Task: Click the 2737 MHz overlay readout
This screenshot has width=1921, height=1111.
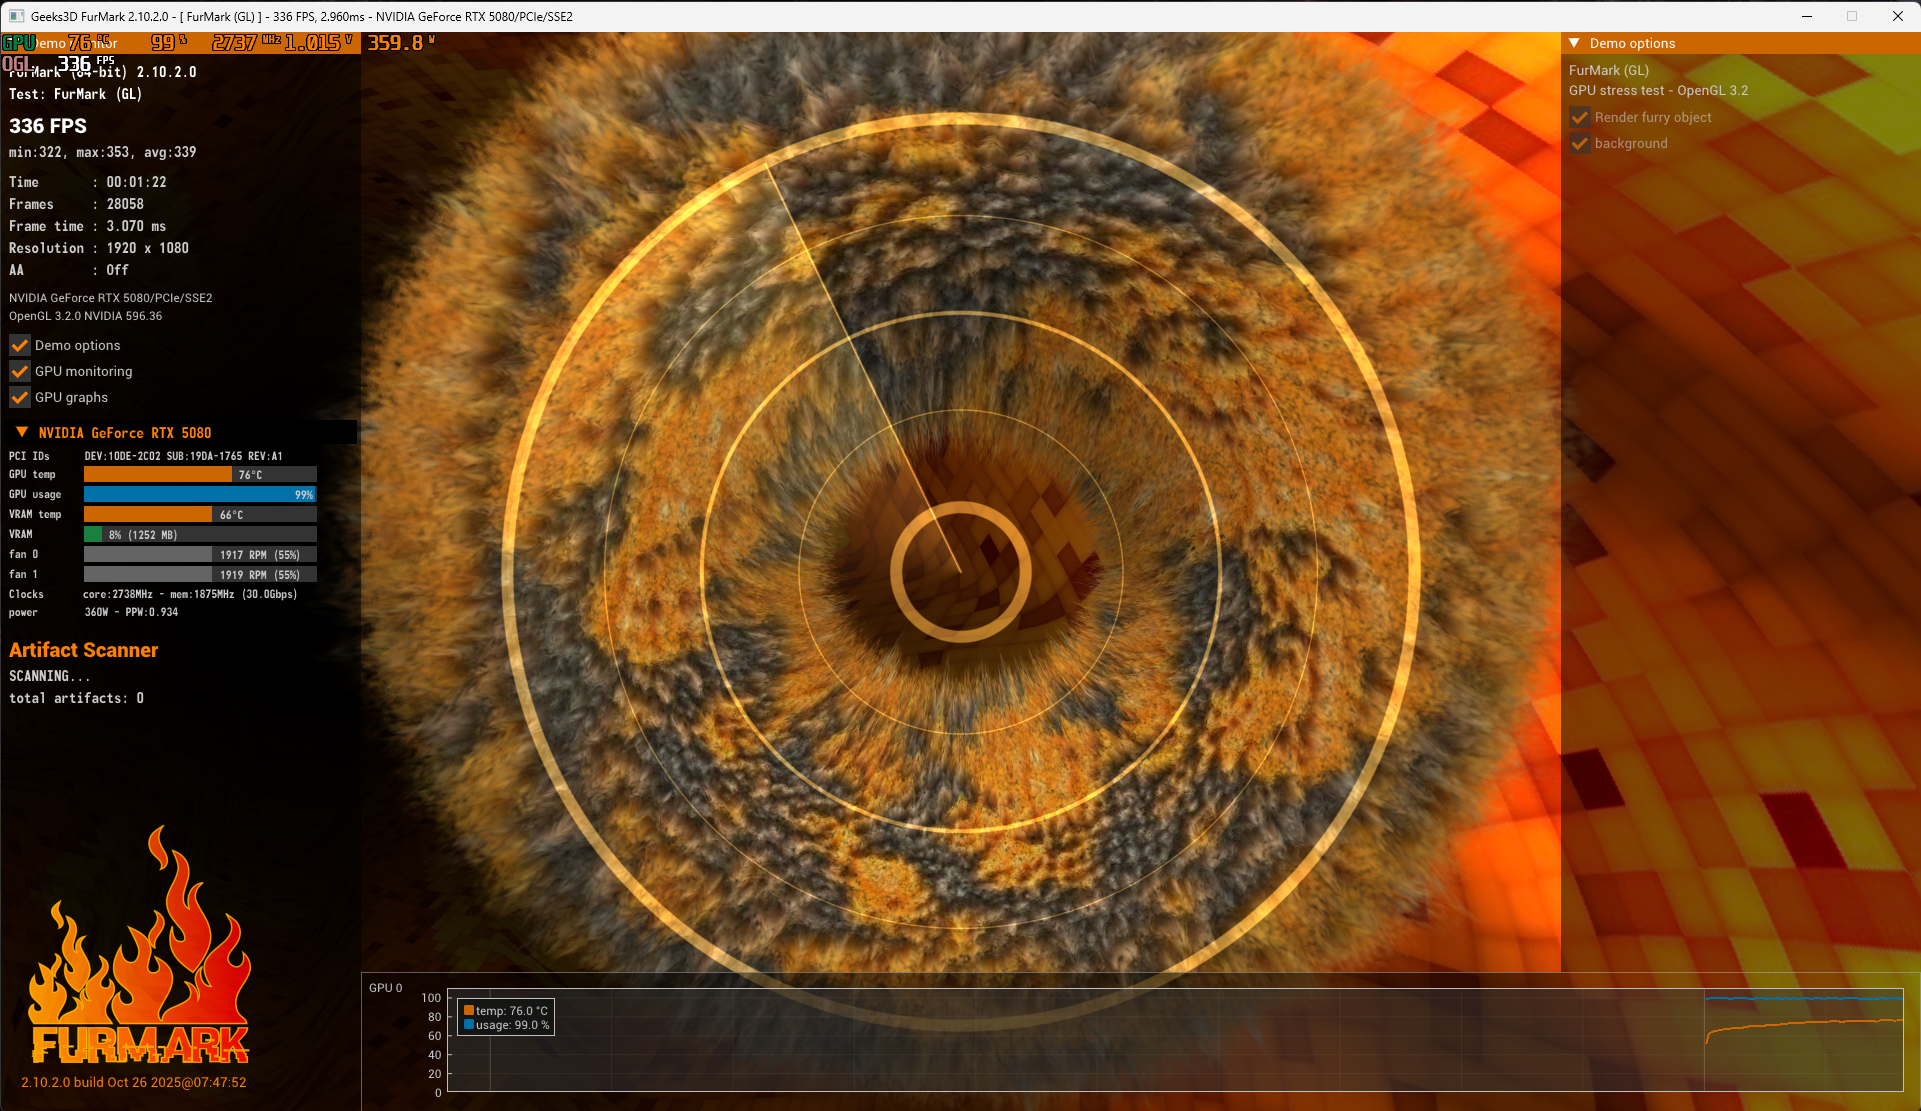Action: coord(247,43)
